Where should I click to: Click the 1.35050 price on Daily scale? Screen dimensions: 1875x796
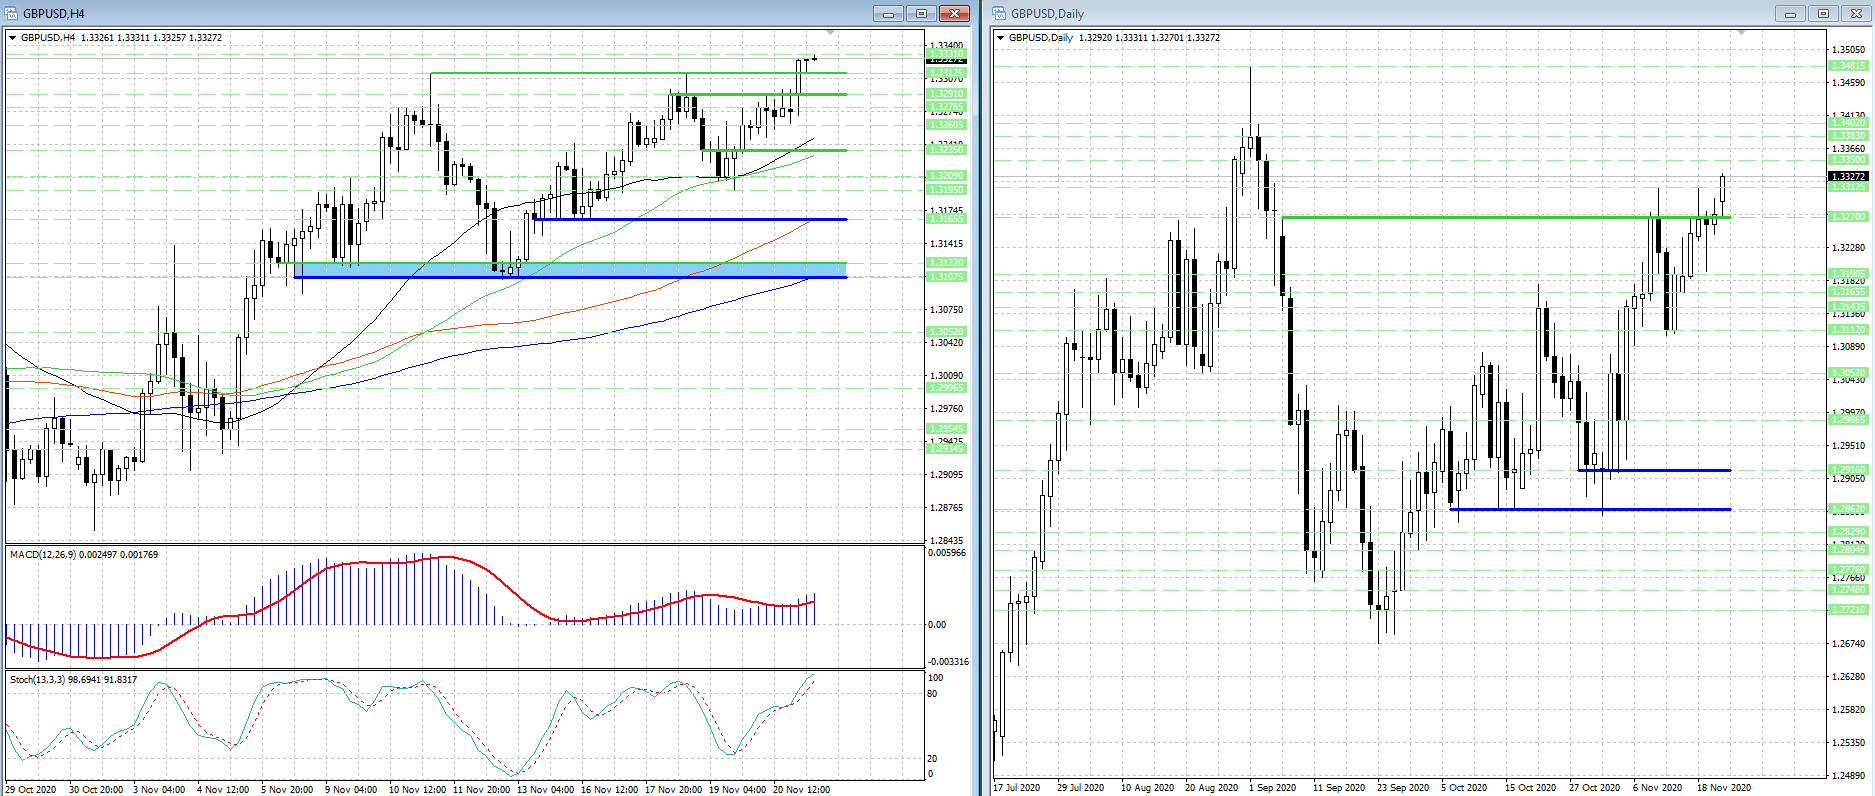pos(1848,49)
